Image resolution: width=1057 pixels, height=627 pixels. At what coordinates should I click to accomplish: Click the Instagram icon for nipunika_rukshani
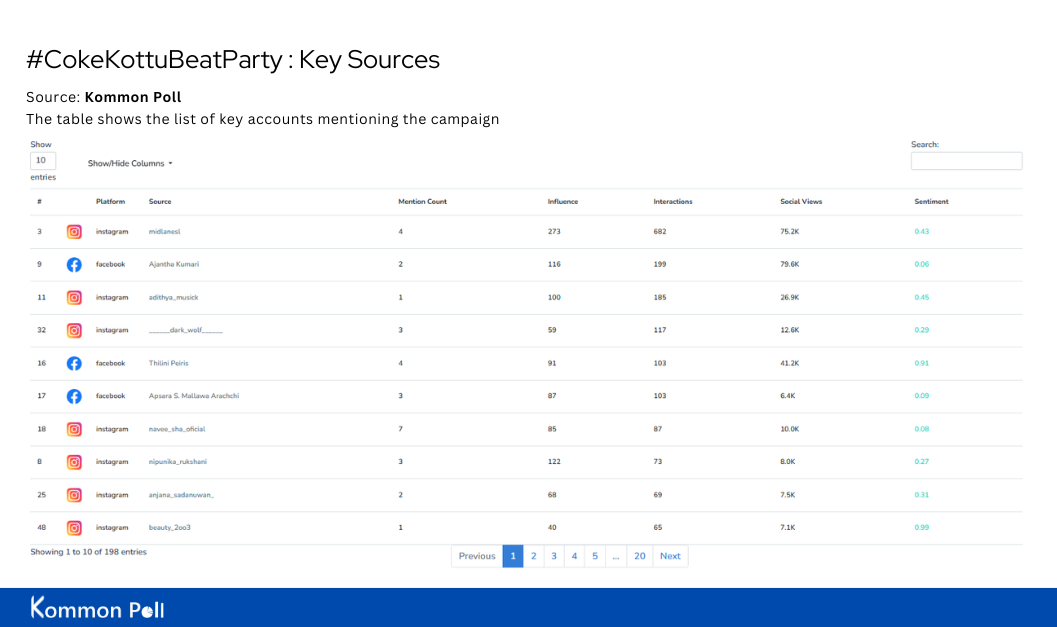click(74, 462)
